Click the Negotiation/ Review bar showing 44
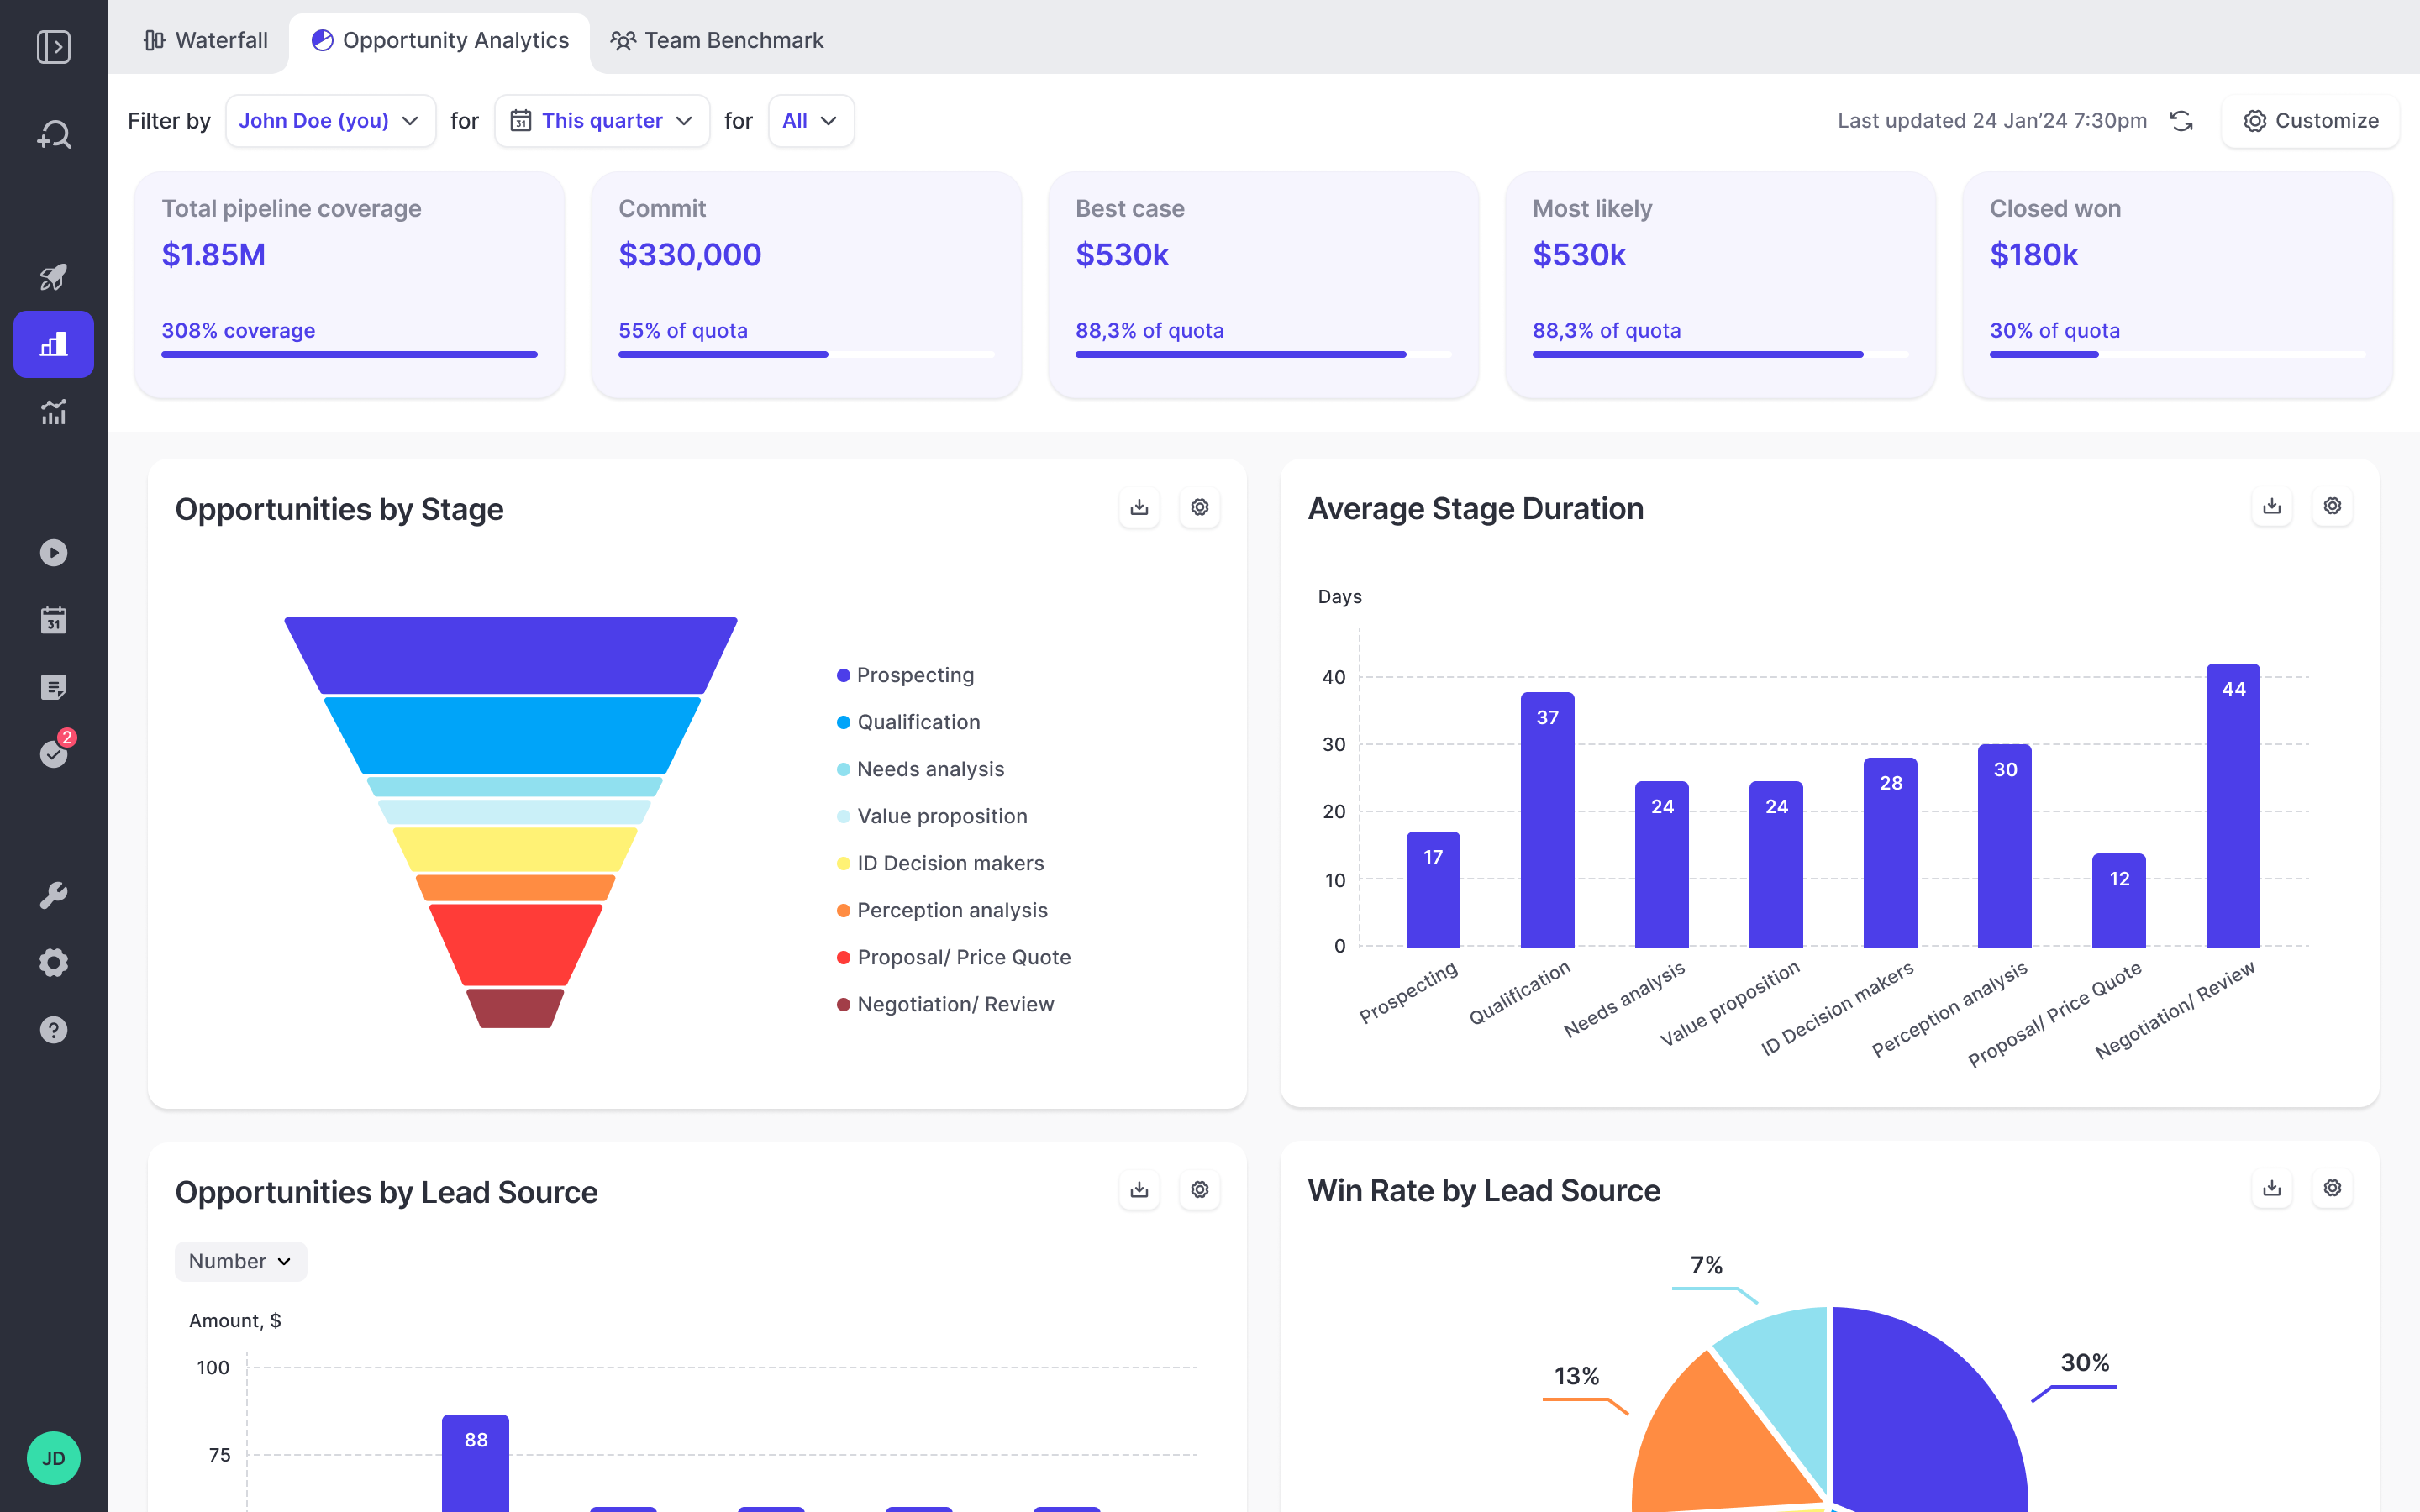The height and width of the screenshot is (1512, 2420). [2233, 805]
